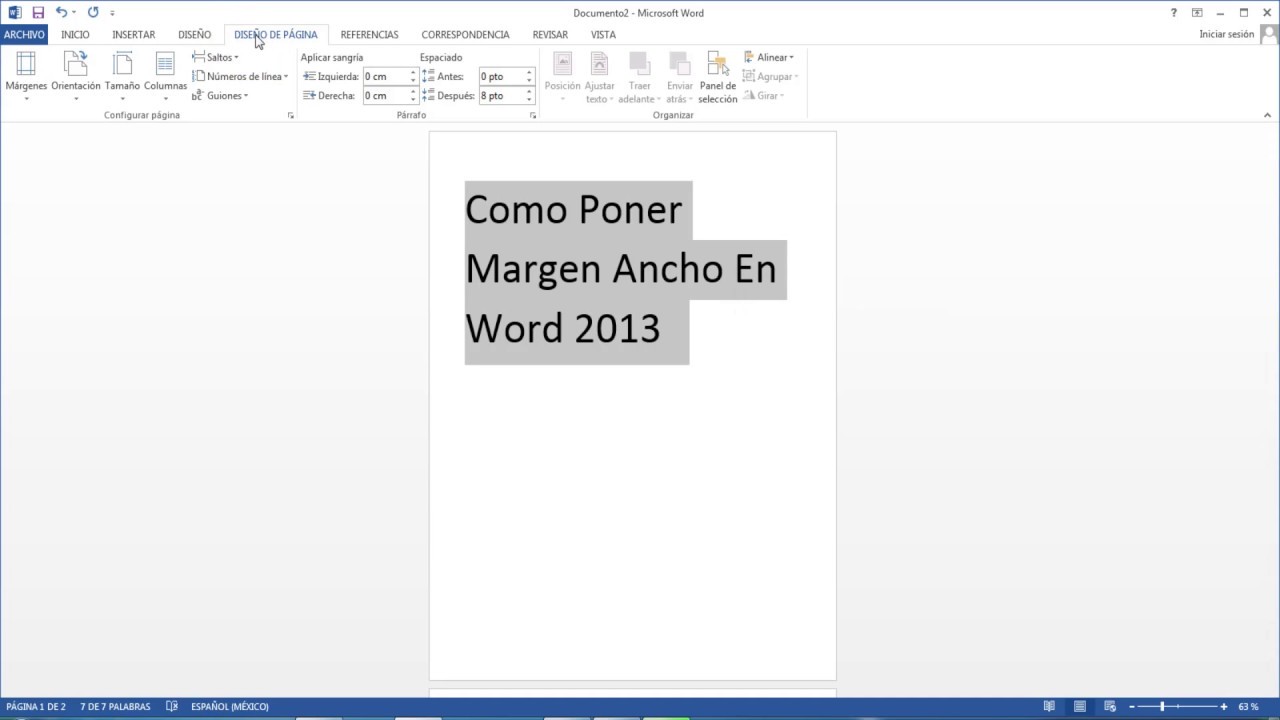Click the zoom in plus button
1280x720 pixels.
click(1223, 706)
